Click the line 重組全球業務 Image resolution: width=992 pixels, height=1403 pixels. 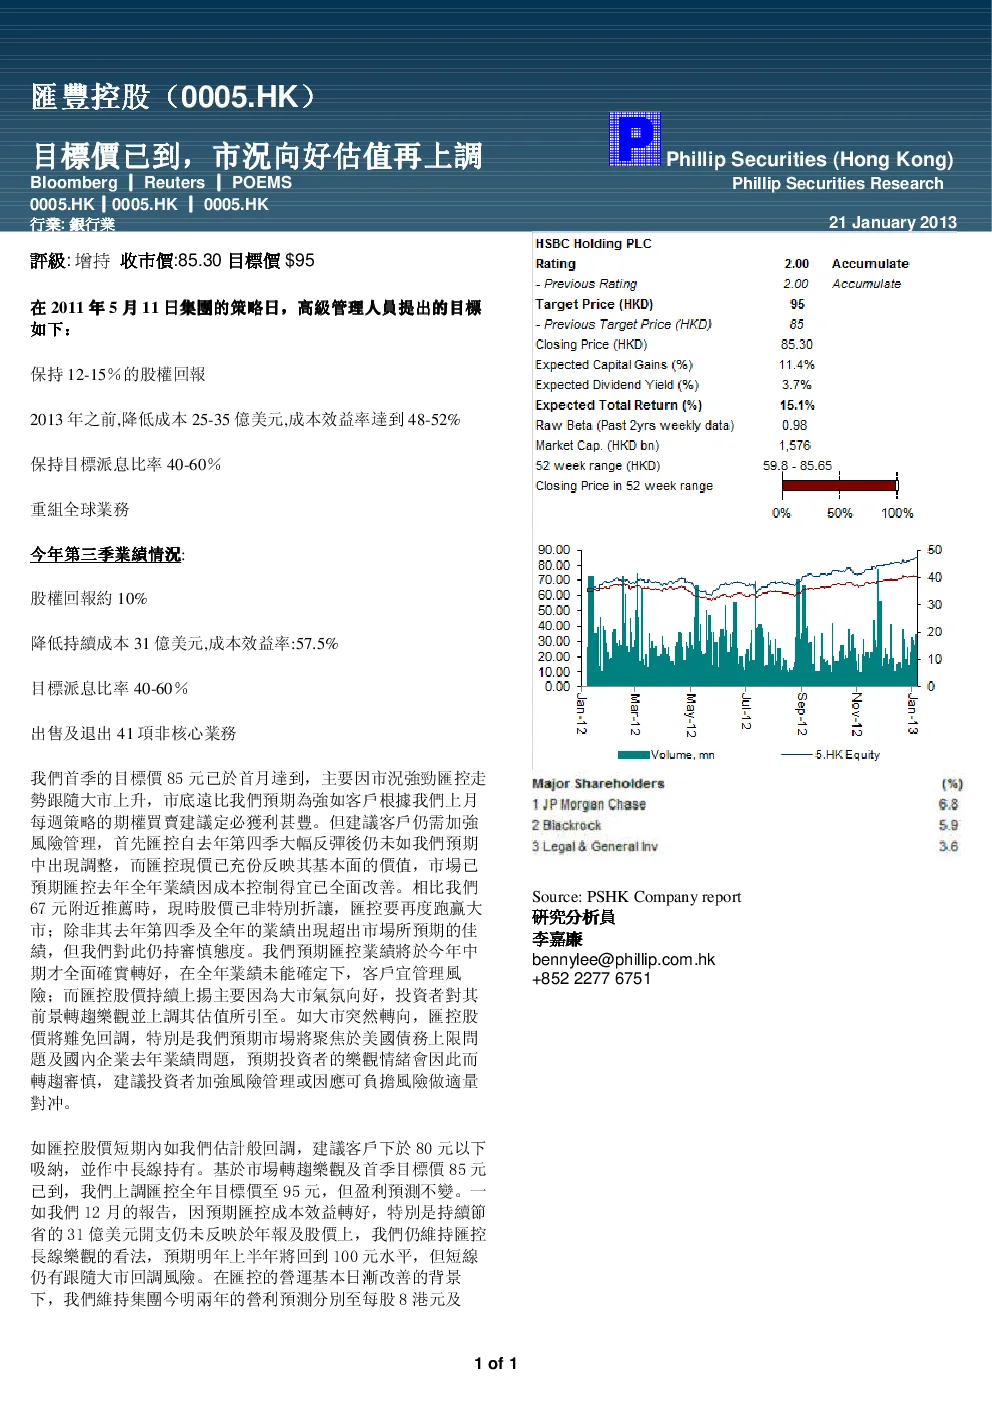coord(80,509)
